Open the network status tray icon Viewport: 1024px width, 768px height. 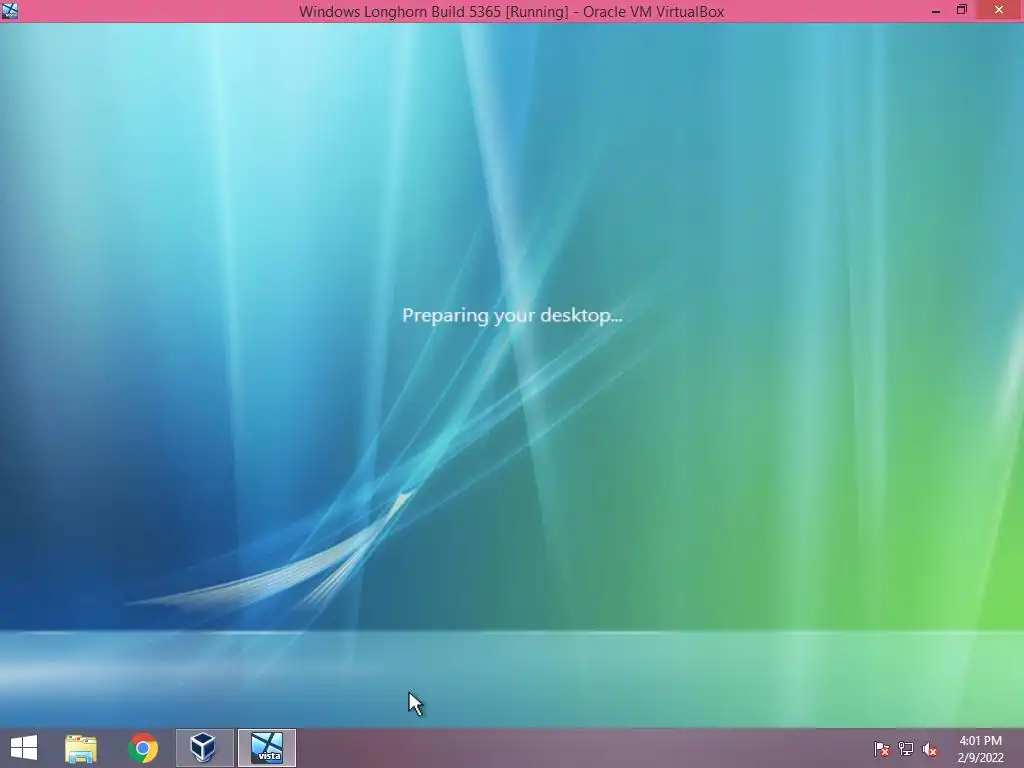coord(906,749)
